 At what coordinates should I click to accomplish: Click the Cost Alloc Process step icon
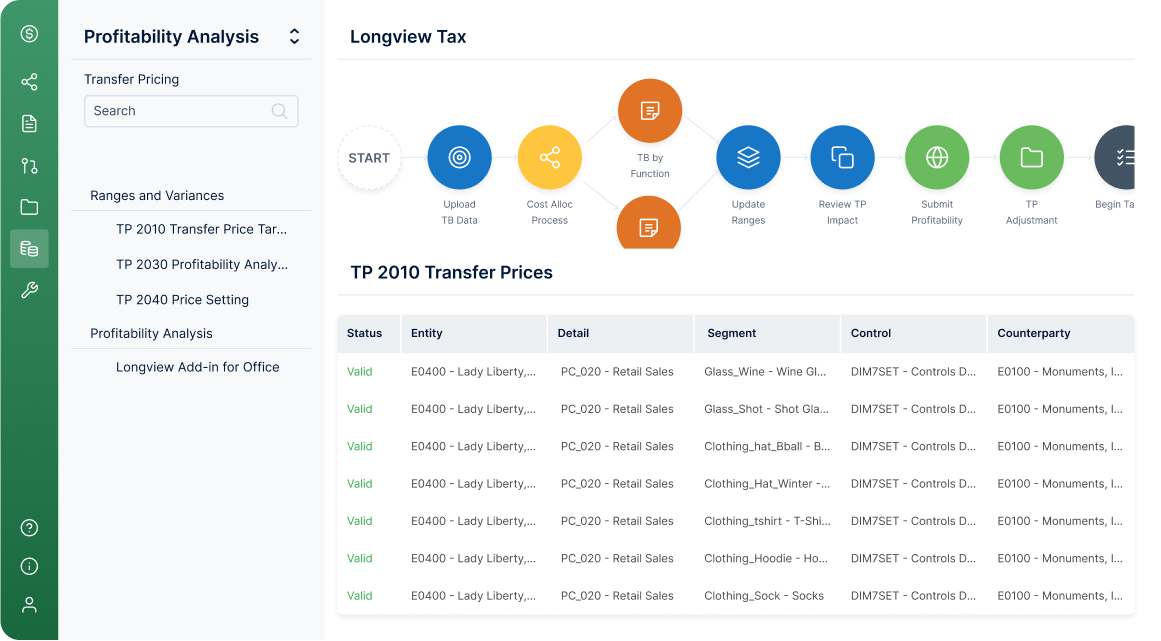[549, 158]
